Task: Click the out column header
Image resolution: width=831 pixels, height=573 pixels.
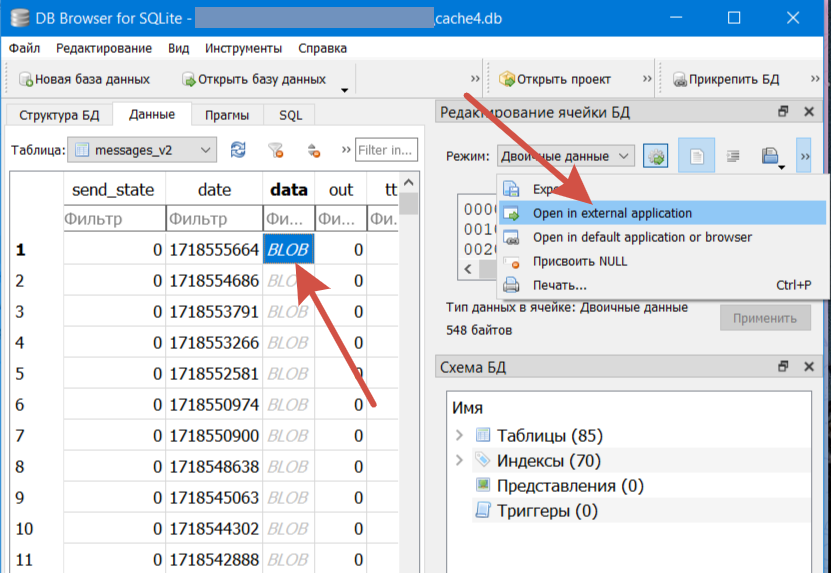Action: (341, 190)
